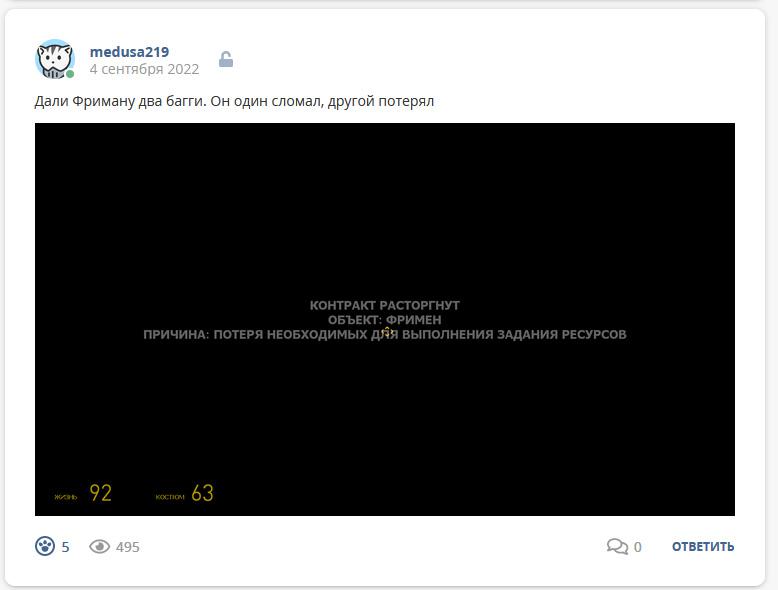Open medusa219's cat avatar
The image size is (778, 590).
[55, 59]
